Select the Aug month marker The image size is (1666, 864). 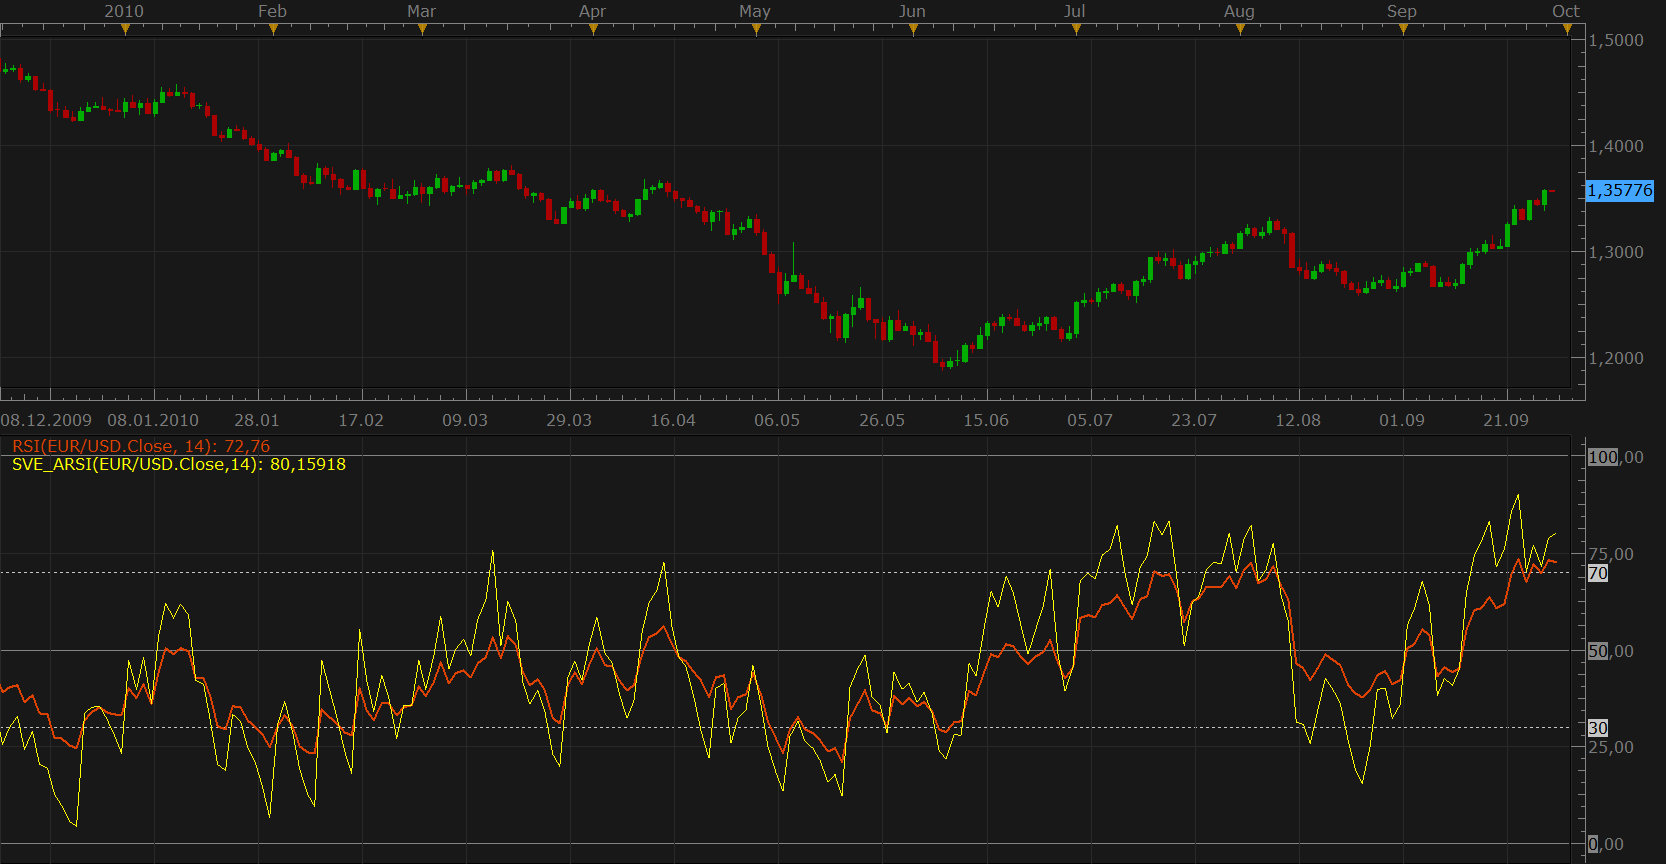point(1240,29)
